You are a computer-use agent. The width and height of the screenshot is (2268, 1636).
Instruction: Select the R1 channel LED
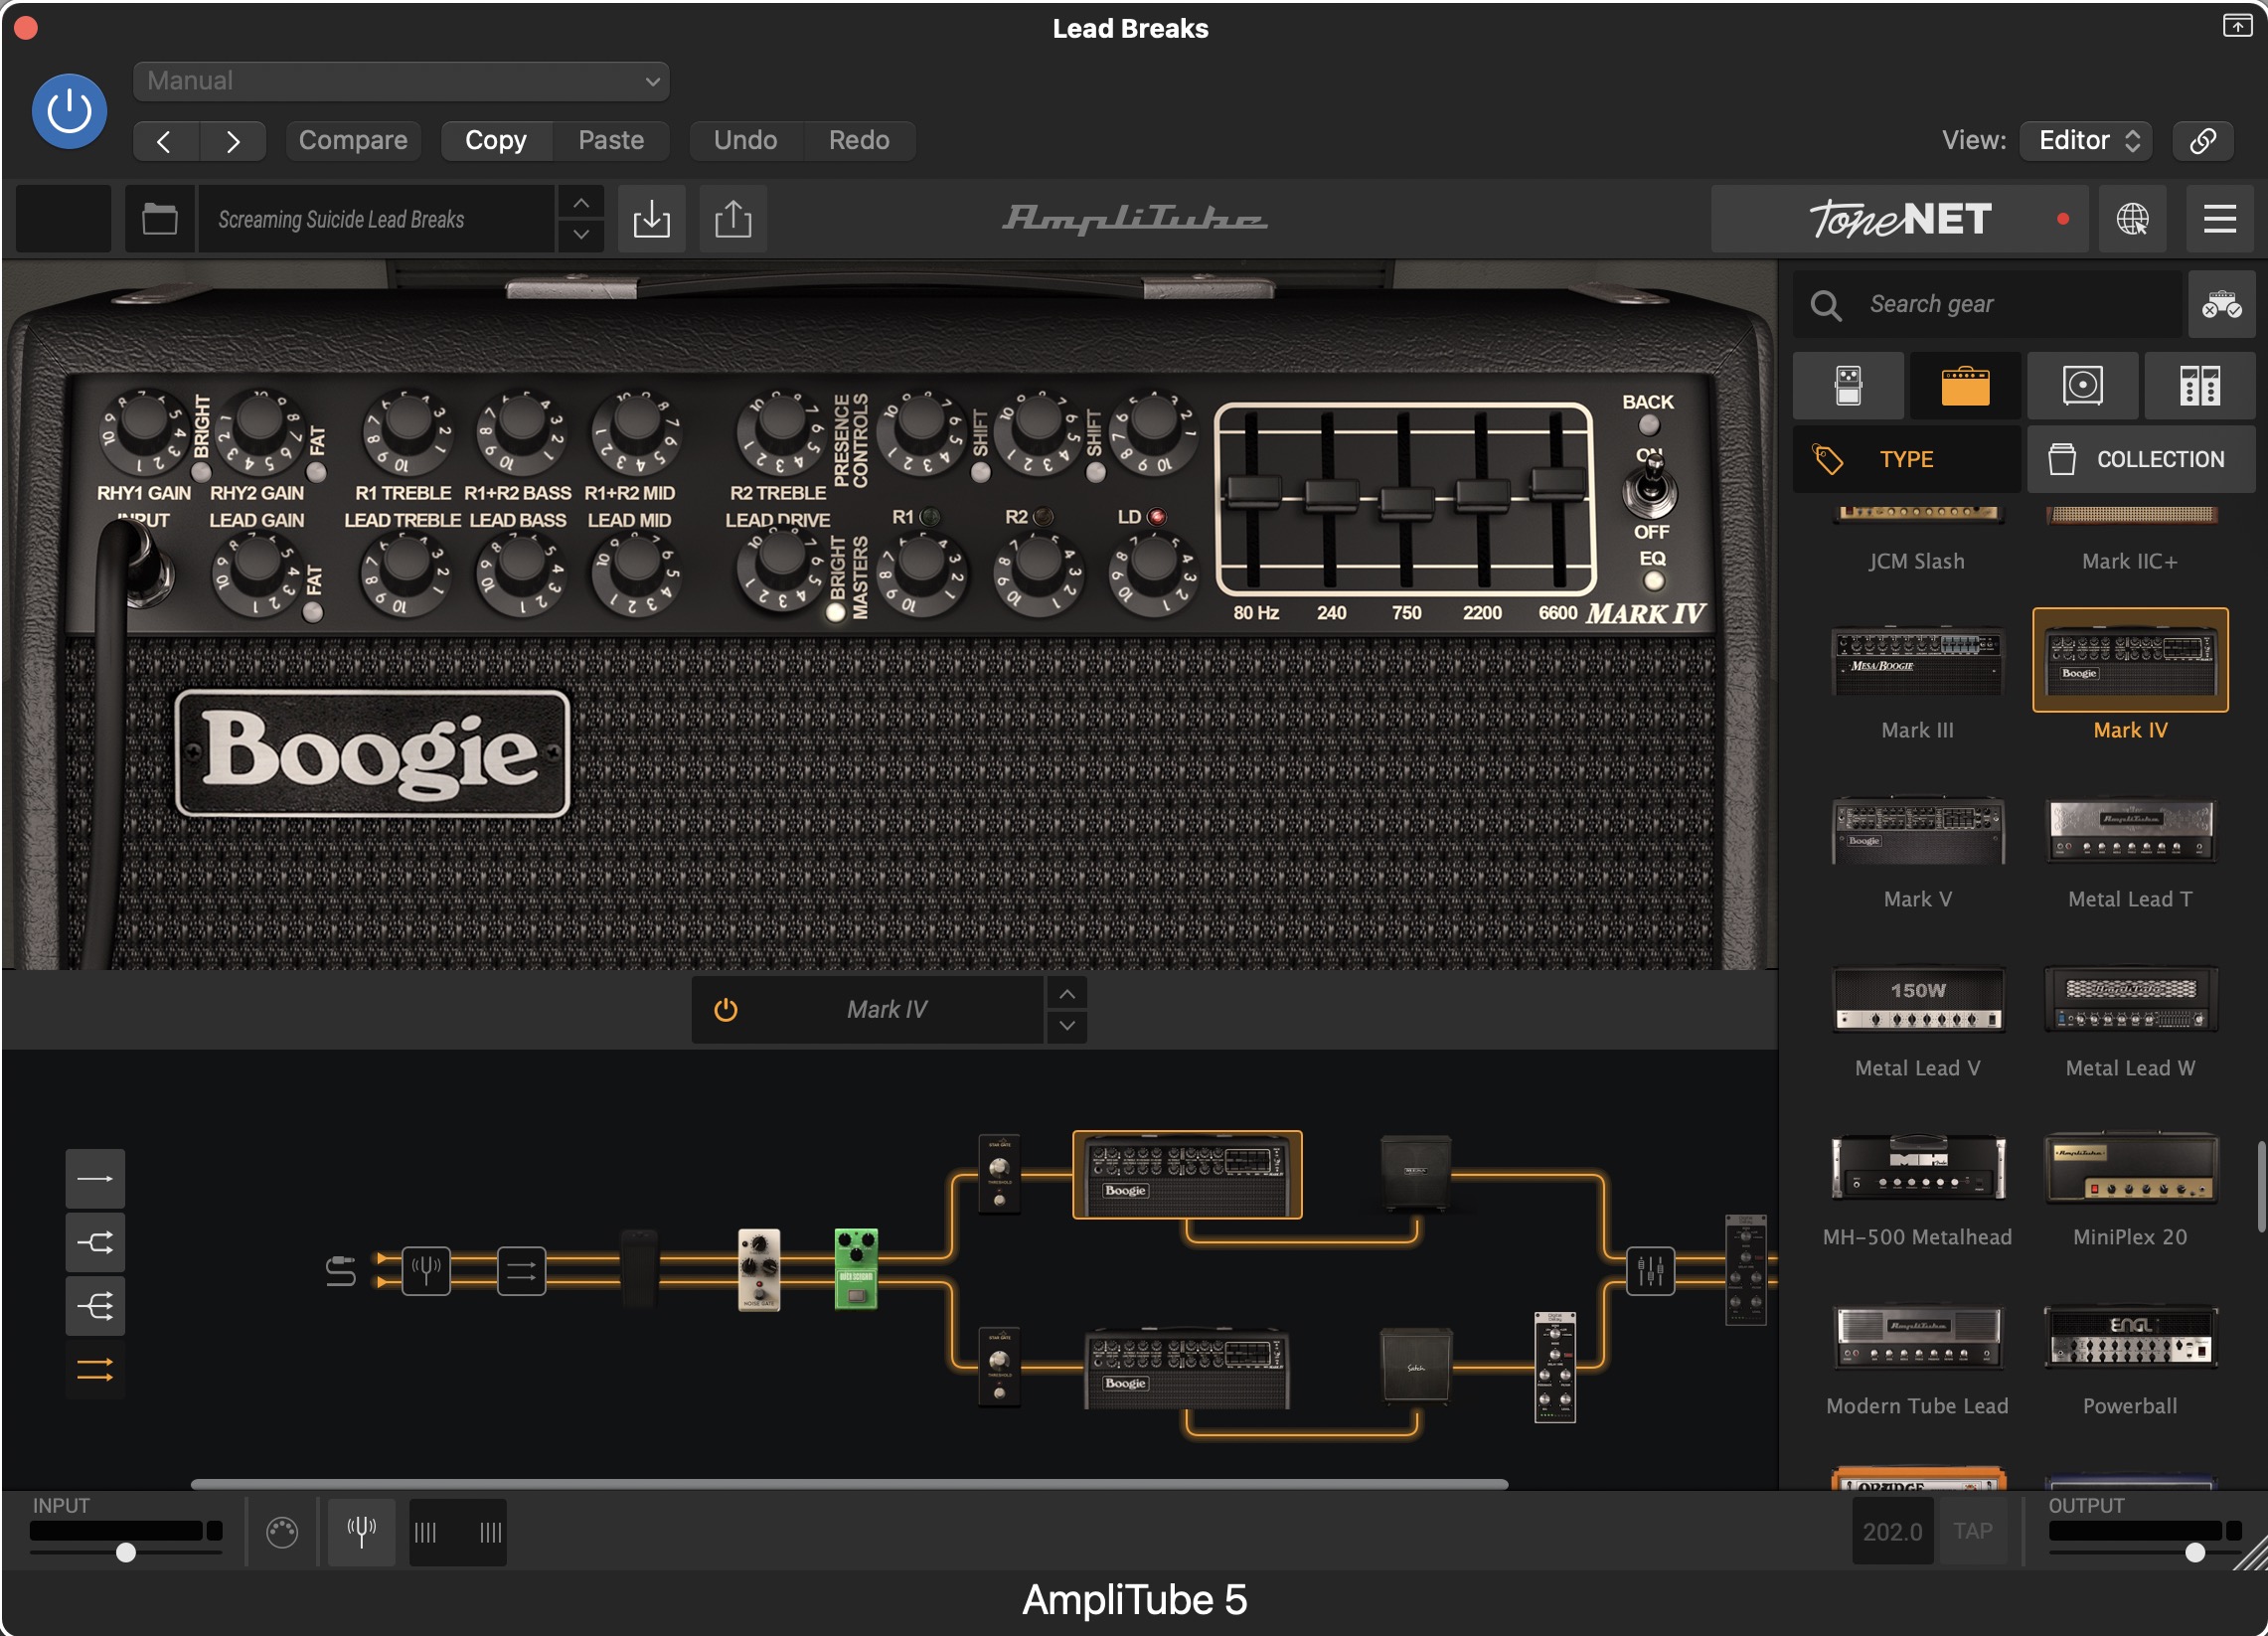pos(930,517)
